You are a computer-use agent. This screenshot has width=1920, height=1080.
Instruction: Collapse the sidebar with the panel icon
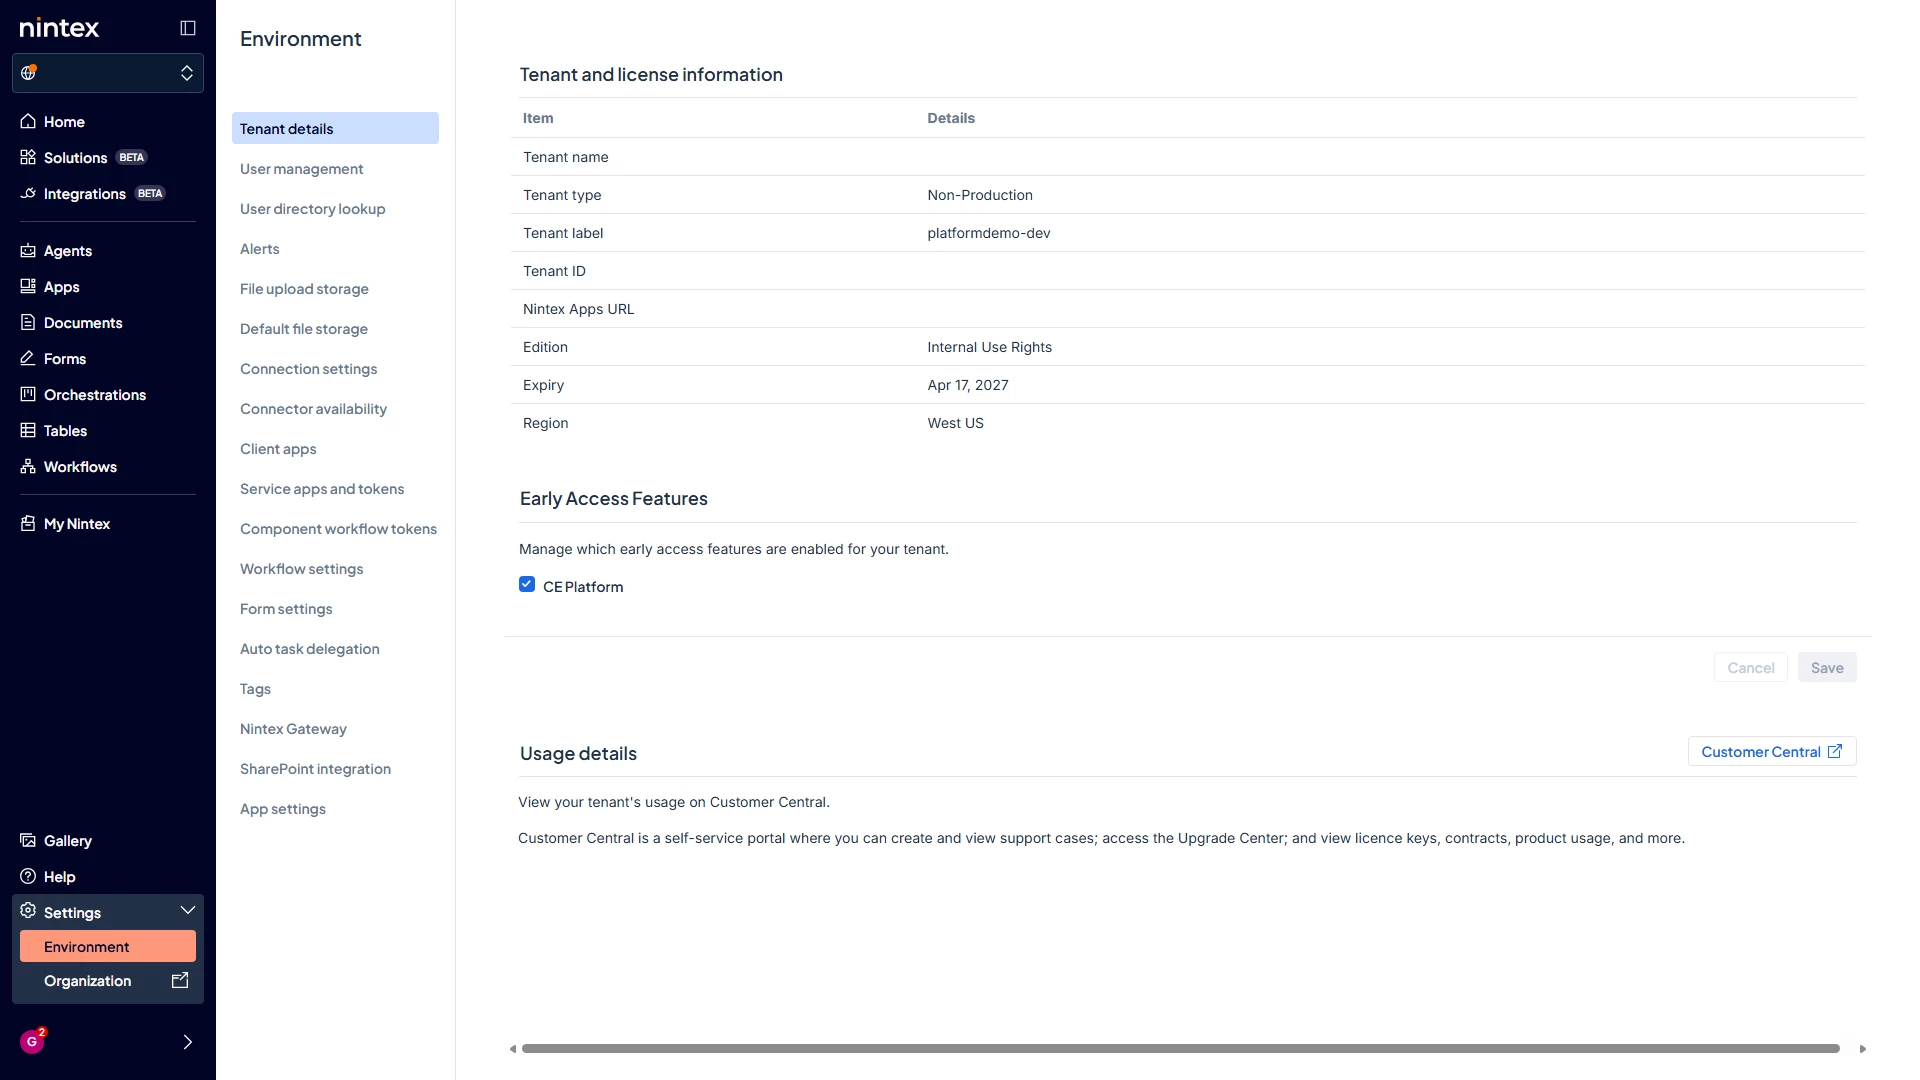(187, 28)
